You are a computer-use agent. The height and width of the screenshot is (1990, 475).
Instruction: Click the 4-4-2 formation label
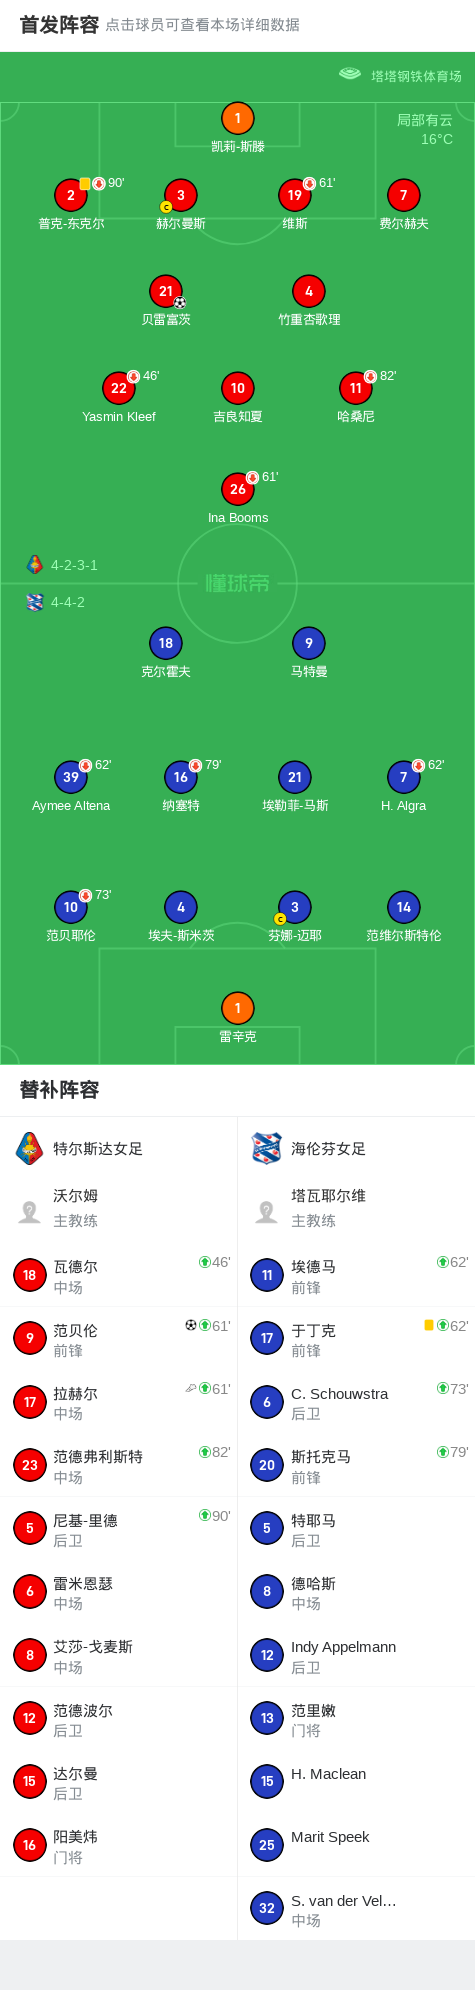(x=68, y=602)
